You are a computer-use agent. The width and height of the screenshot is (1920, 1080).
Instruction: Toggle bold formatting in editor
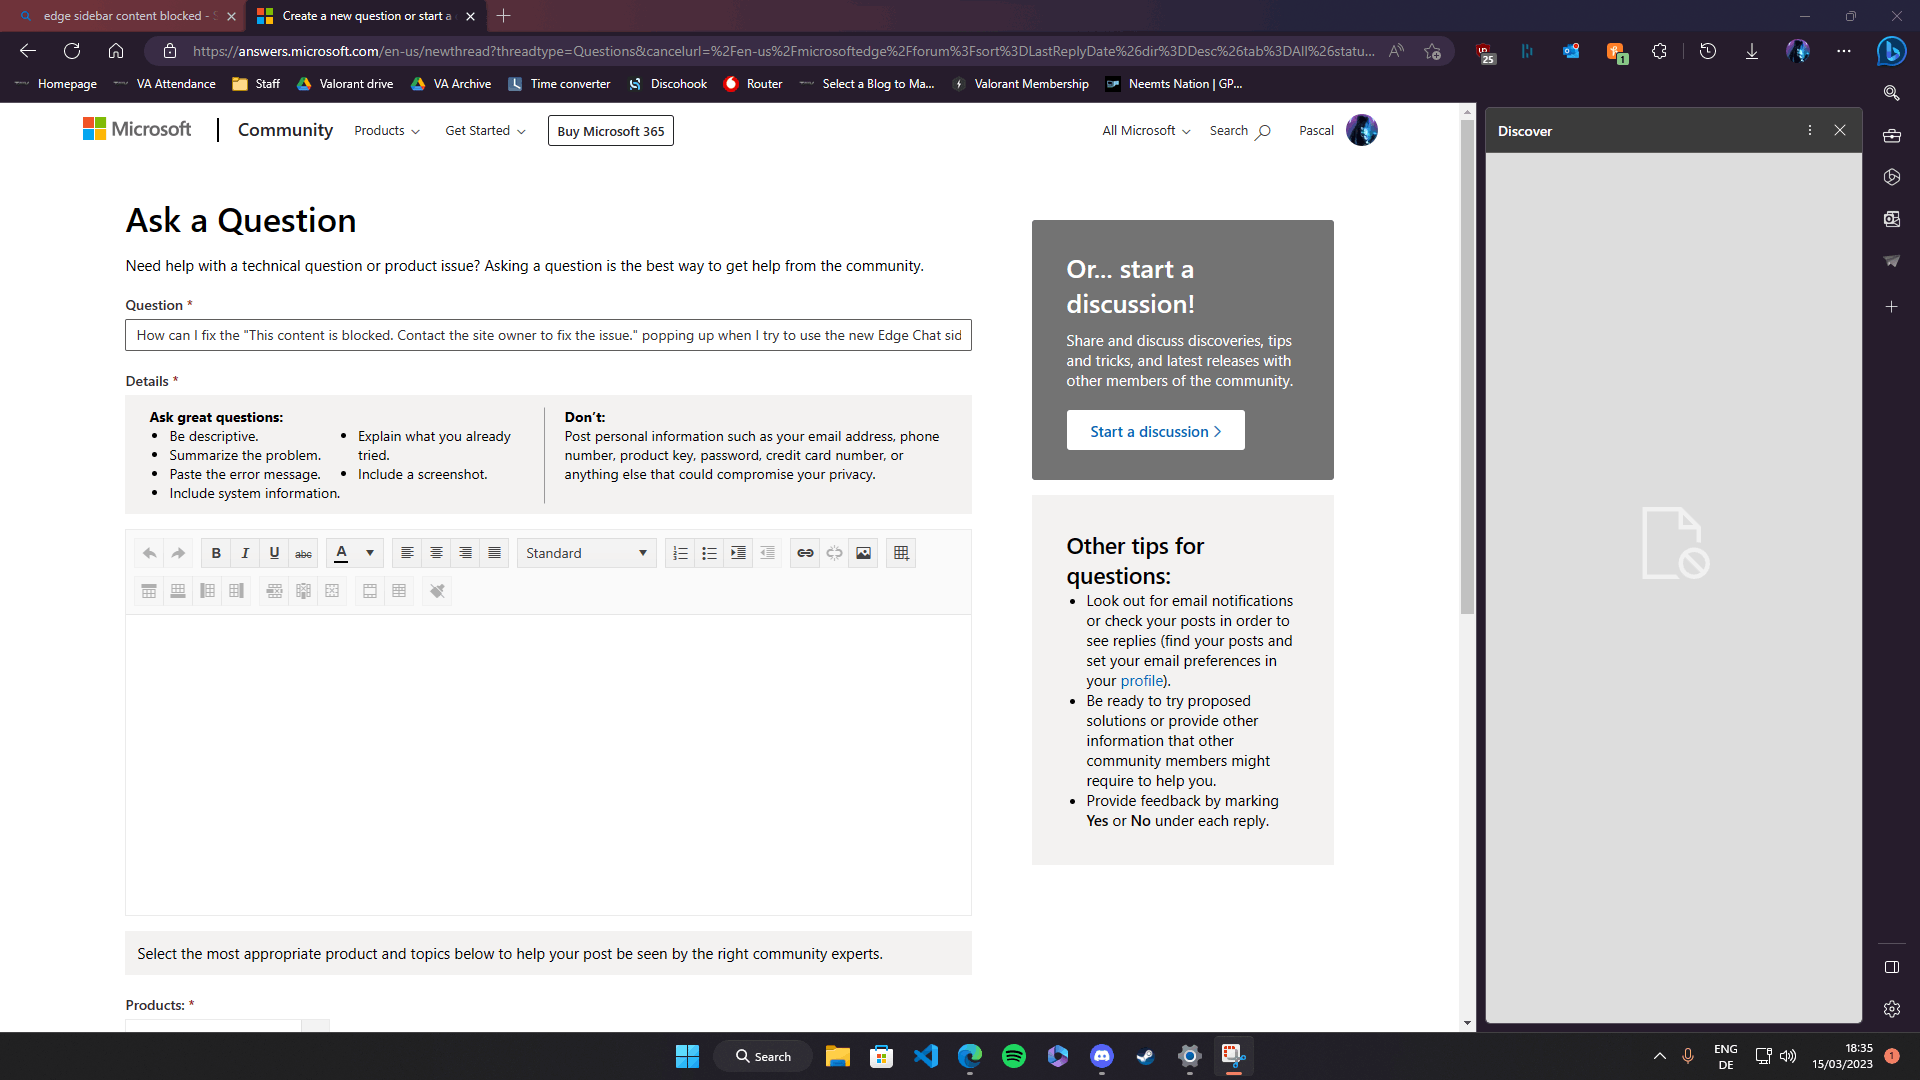tap(216, 553)
